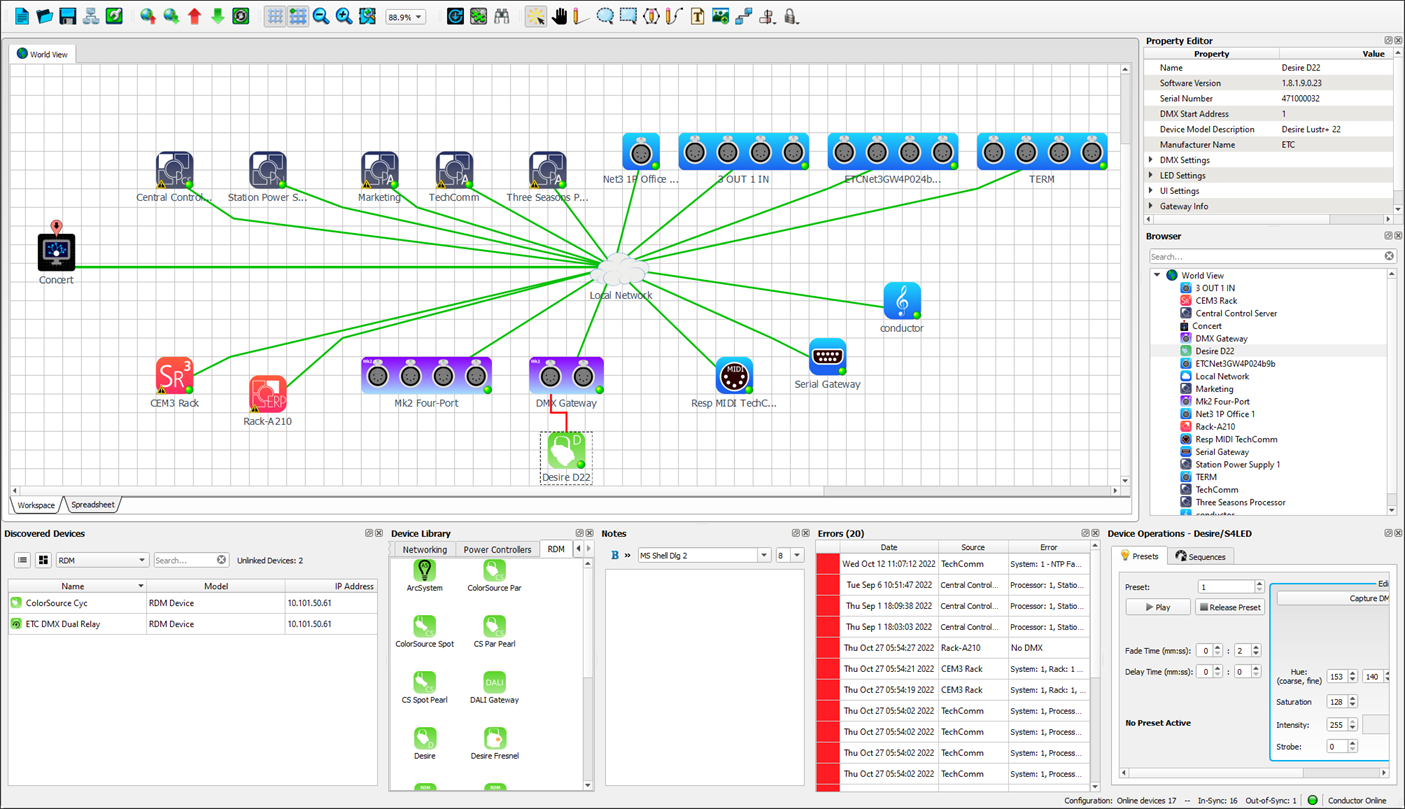Select the conductor device icon on canvas

click(901, 301)
